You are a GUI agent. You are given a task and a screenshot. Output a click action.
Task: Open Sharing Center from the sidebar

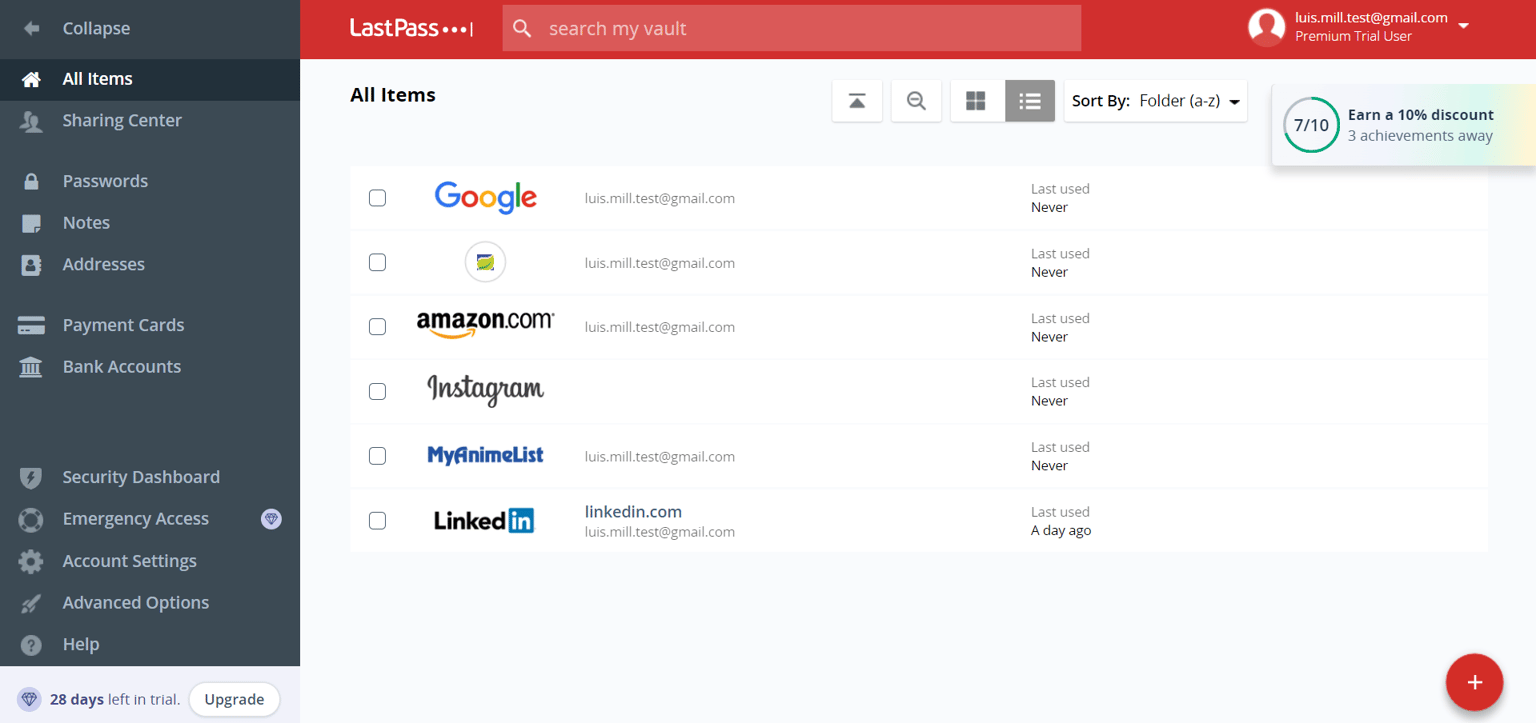click(122, 120)
